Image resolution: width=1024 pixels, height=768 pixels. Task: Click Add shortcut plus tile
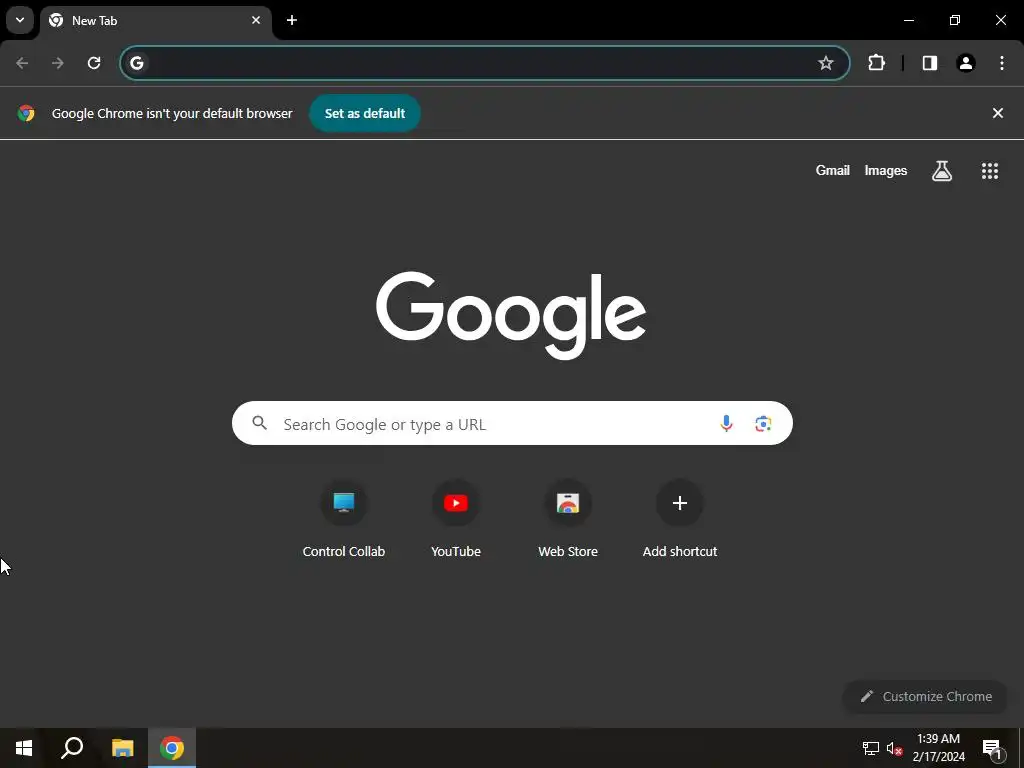click(x=680, y=520)
